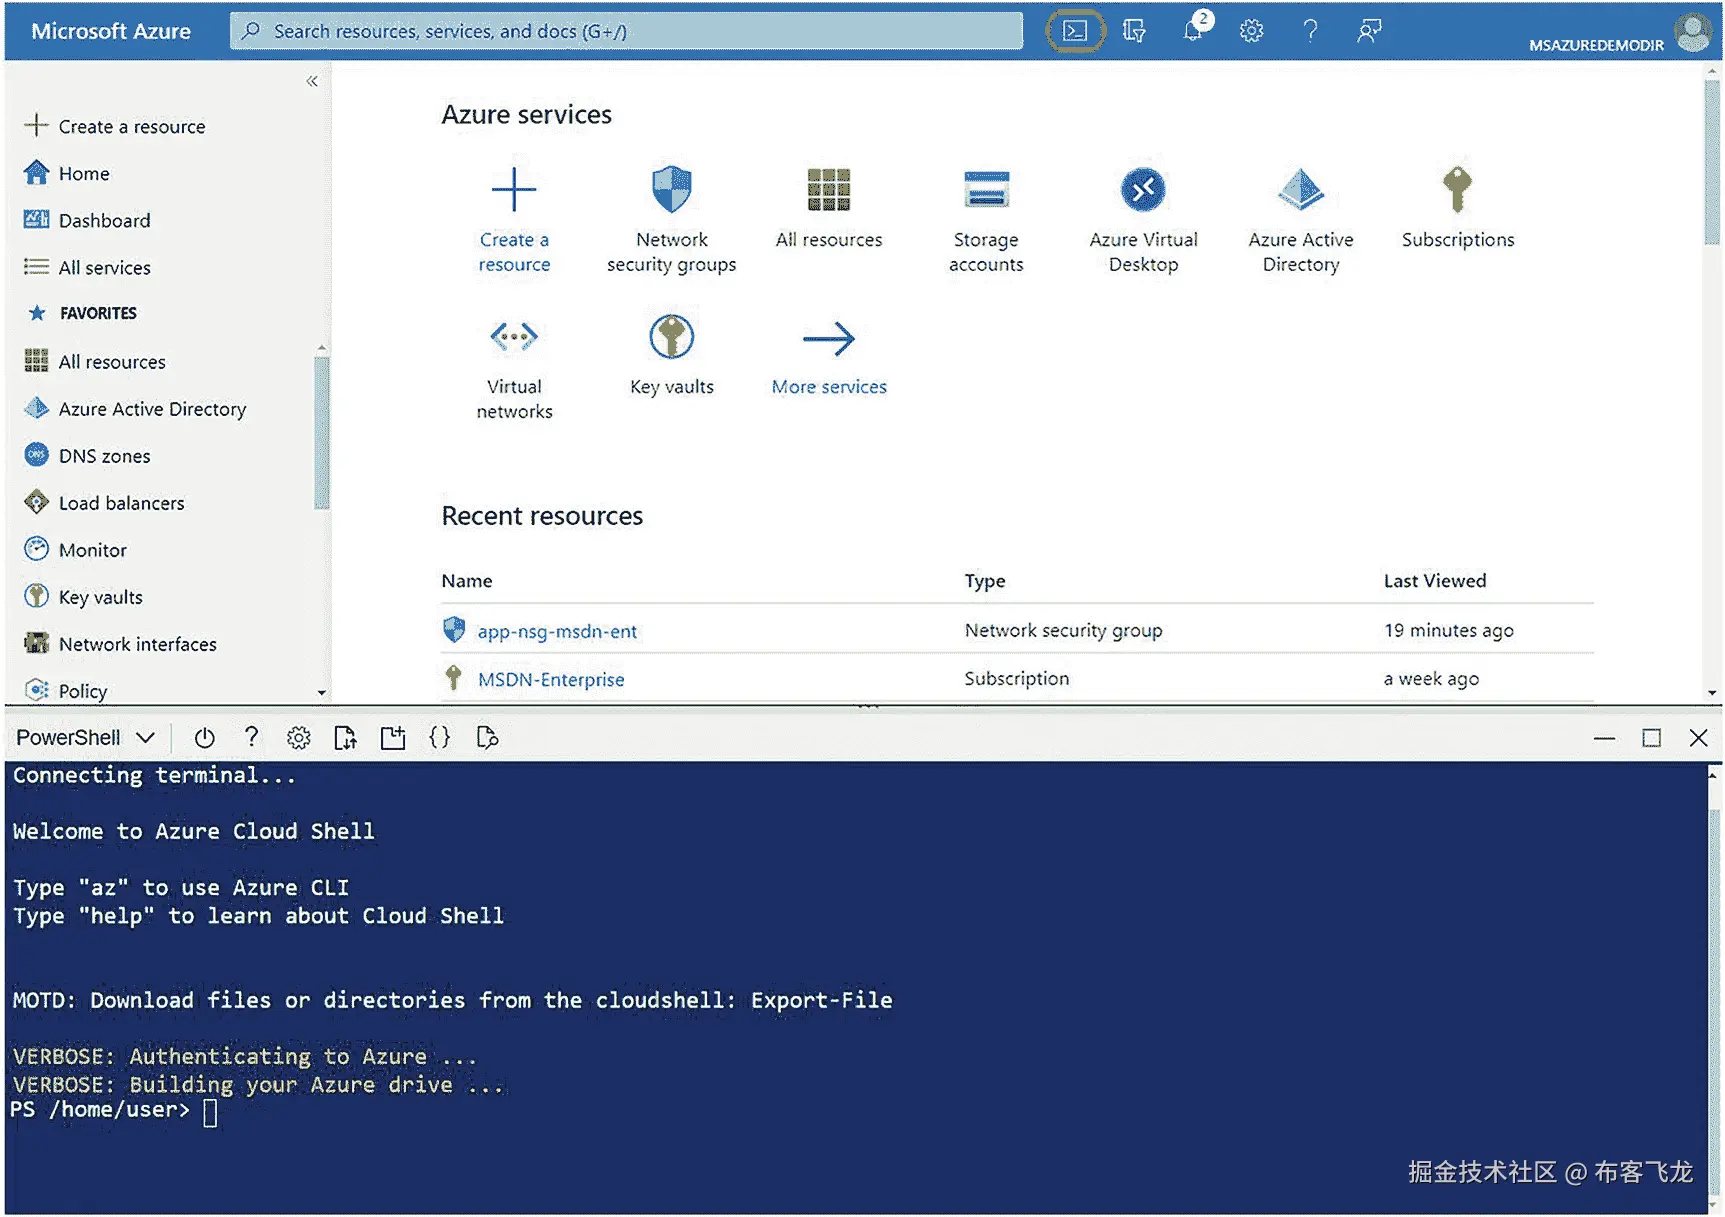Minimize the Cloud Shell pane
Viewport: 1725px width, 1217px height.
click(x=1604, y=738)
